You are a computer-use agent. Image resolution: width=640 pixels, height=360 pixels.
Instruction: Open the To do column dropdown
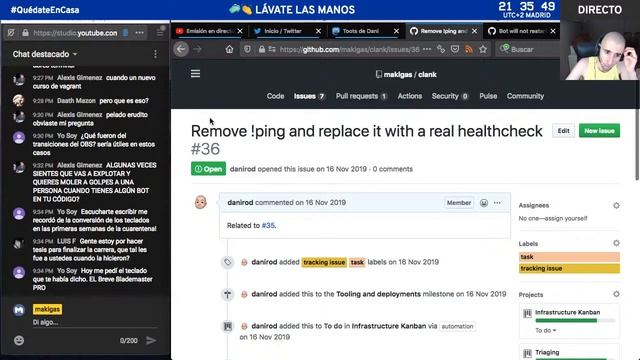point(545,330)
